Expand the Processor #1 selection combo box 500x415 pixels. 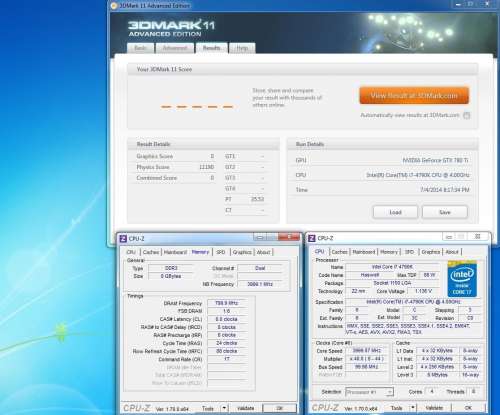(x=370, y=392)
